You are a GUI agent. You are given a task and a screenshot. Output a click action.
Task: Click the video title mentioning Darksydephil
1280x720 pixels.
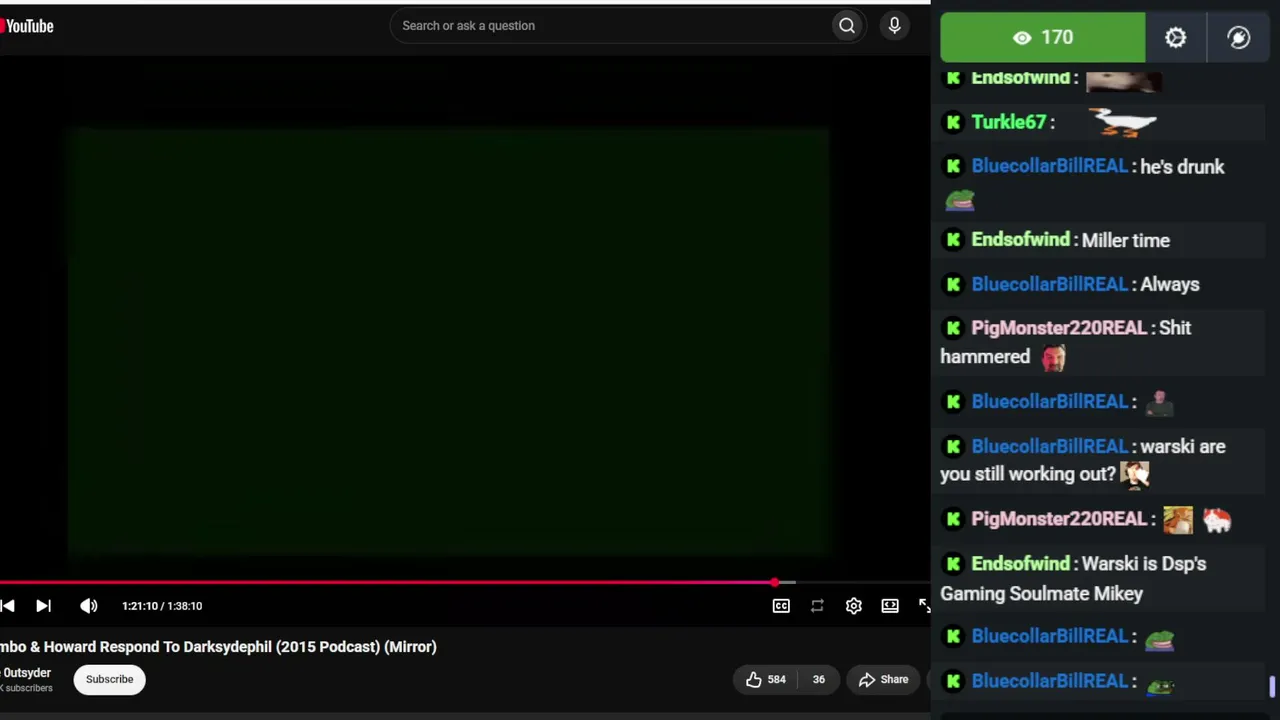point(218,647)
